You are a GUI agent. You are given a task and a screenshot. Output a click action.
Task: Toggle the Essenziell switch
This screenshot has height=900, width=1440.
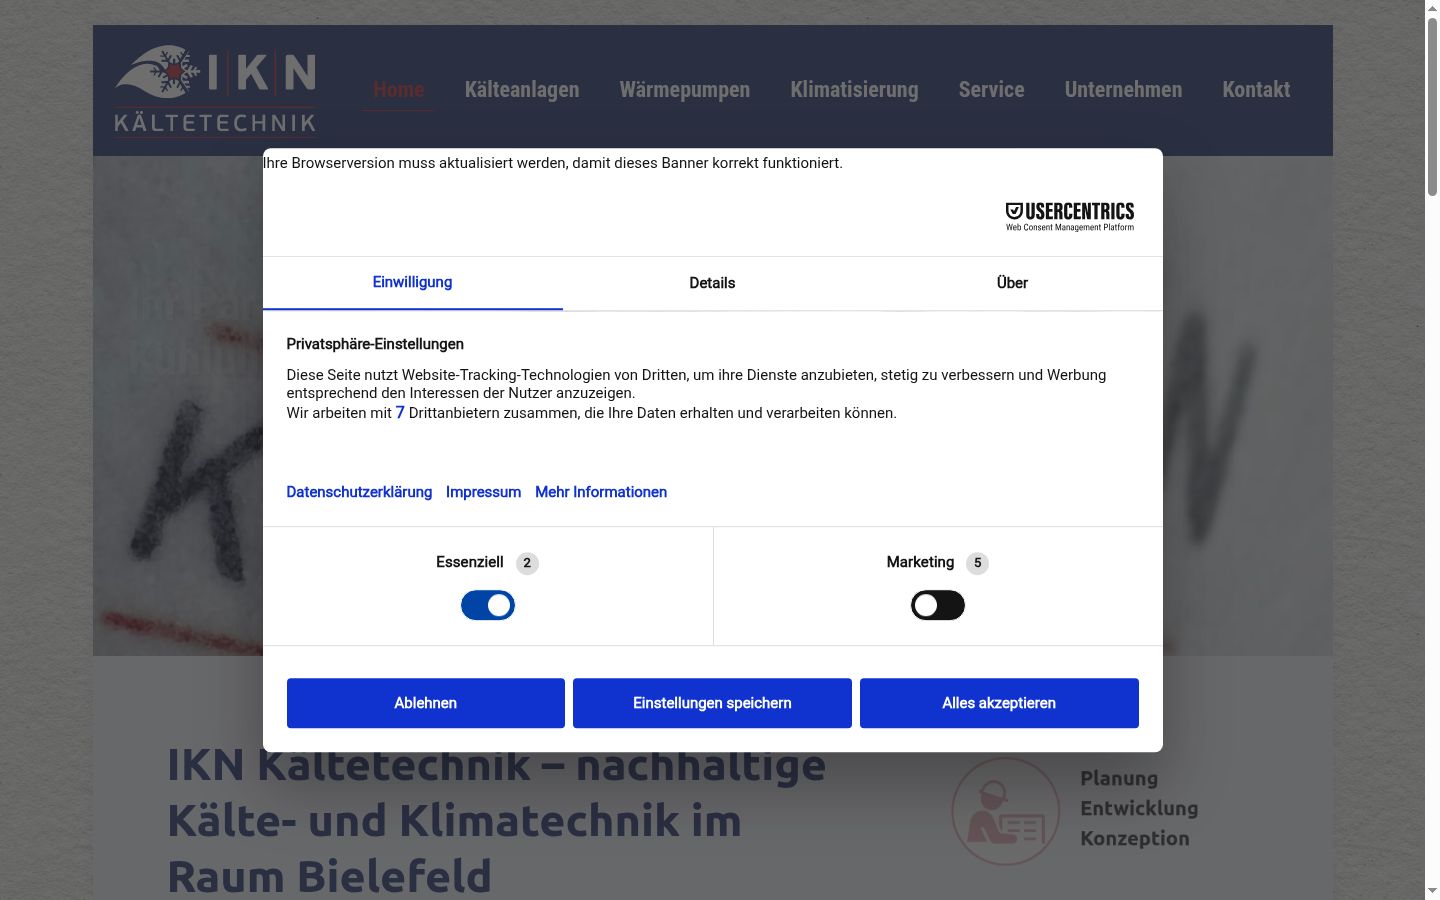click(488, 605)
